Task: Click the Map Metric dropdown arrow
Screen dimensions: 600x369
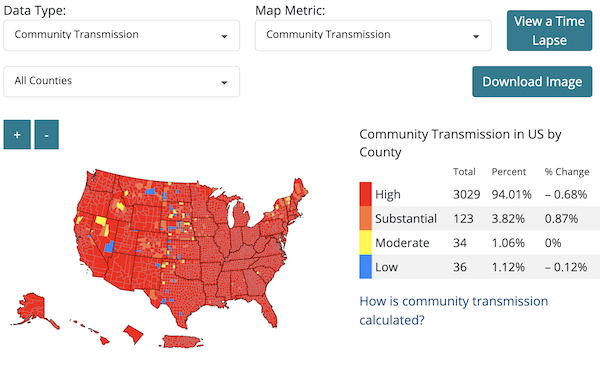Action: pos(476,36)
